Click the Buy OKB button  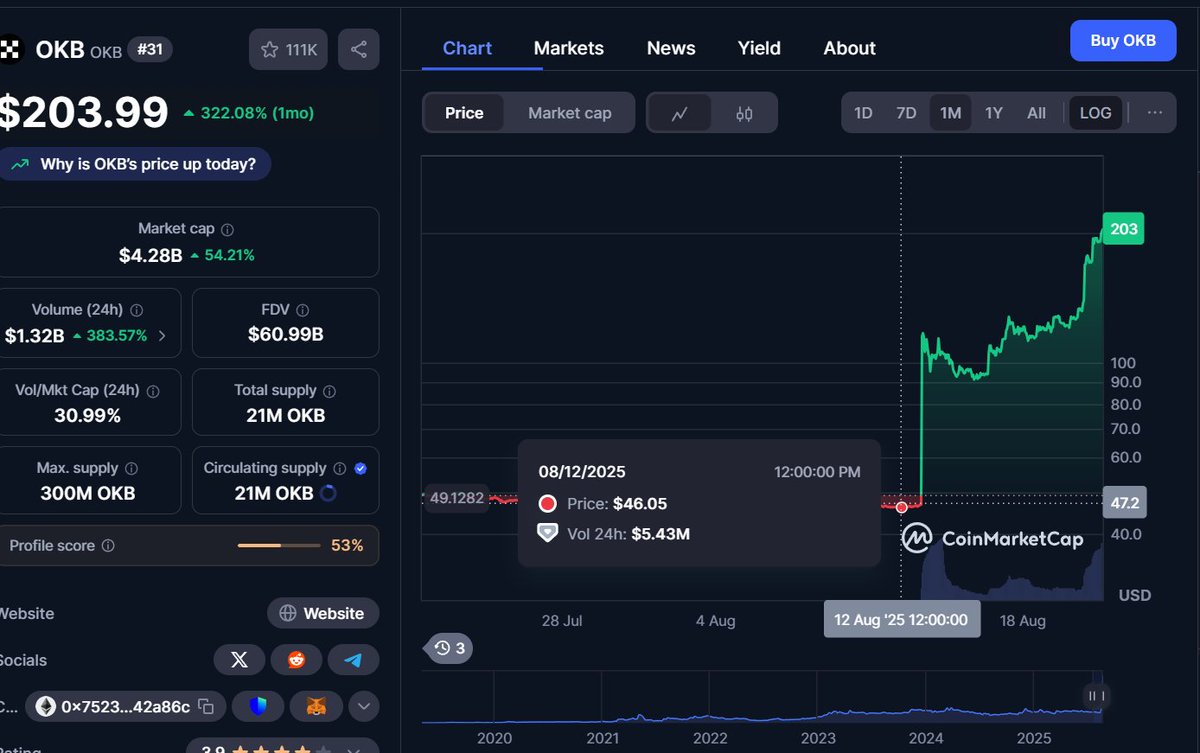1123,41
